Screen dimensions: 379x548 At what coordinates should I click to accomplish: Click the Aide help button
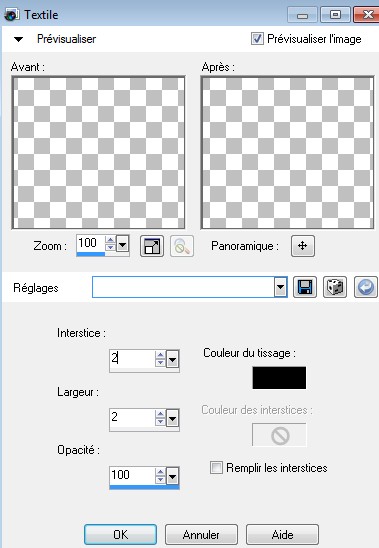tap(282, 534)
